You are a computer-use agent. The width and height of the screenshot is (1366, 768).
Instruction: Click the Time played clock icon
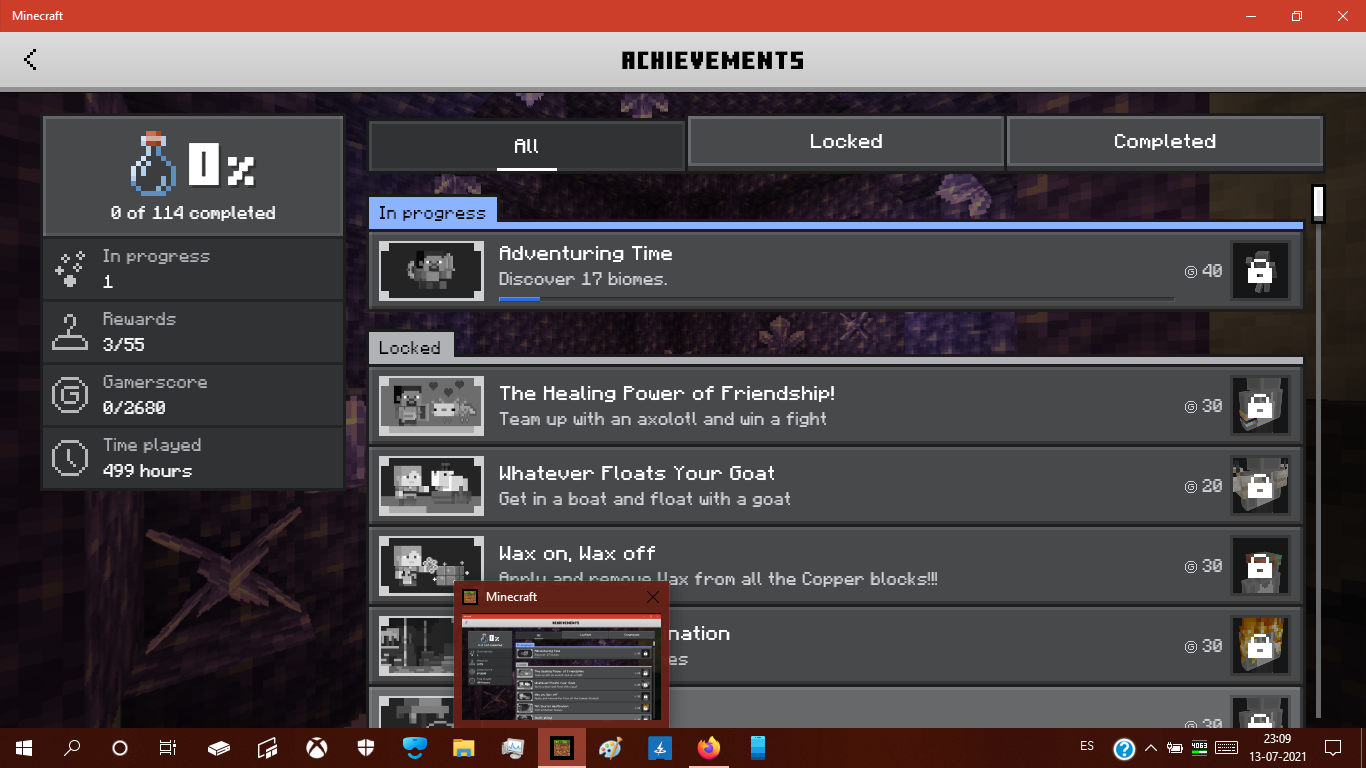(69, 458)
